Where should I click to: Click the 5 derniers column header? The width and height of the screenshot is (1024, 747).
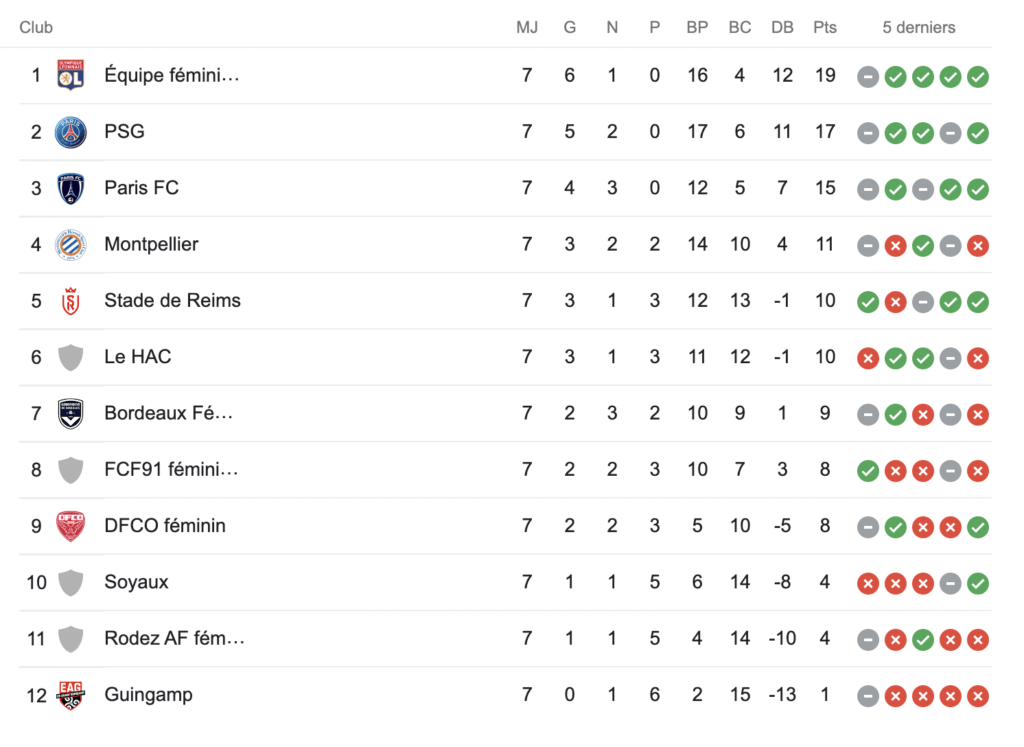coord(919,27)
